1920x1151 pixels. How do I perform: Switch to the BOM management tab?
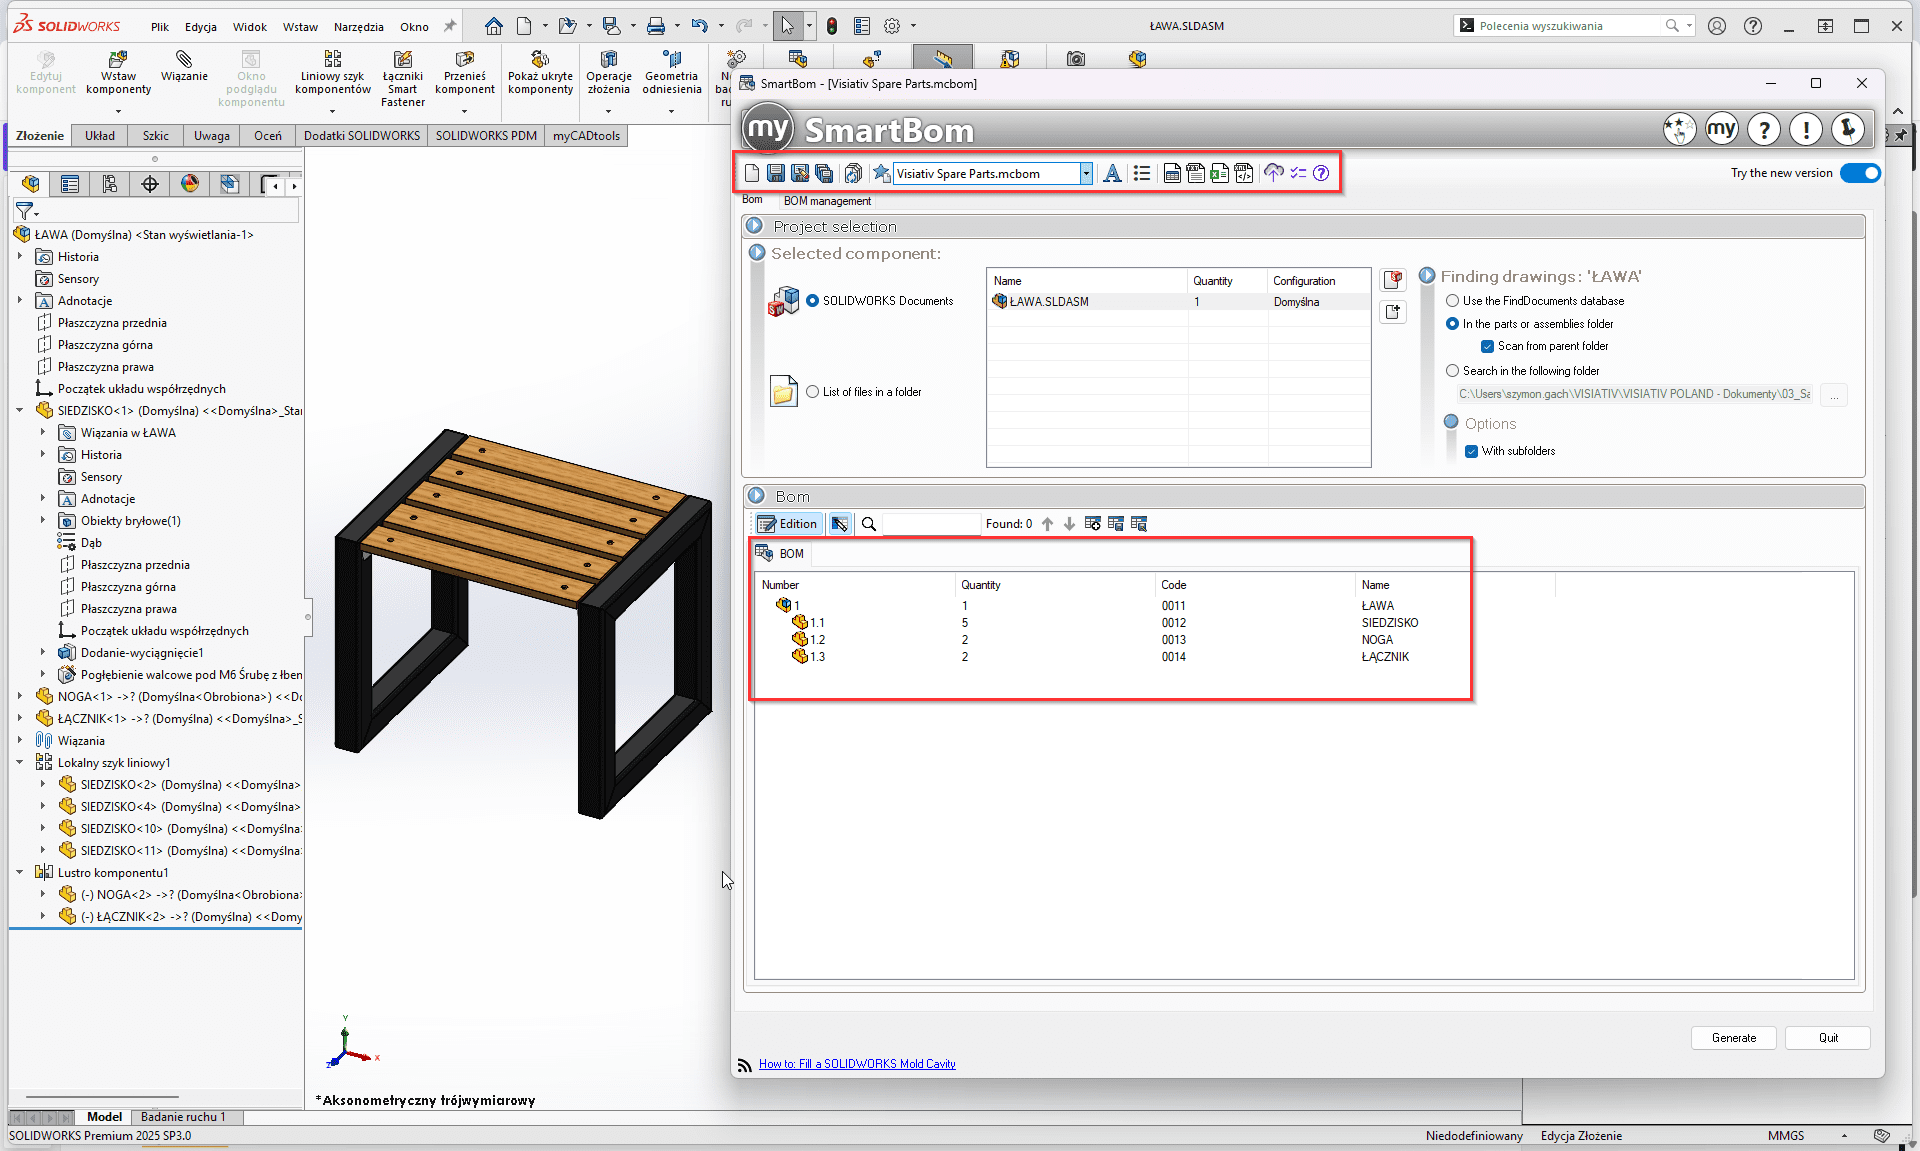[827, 201]
